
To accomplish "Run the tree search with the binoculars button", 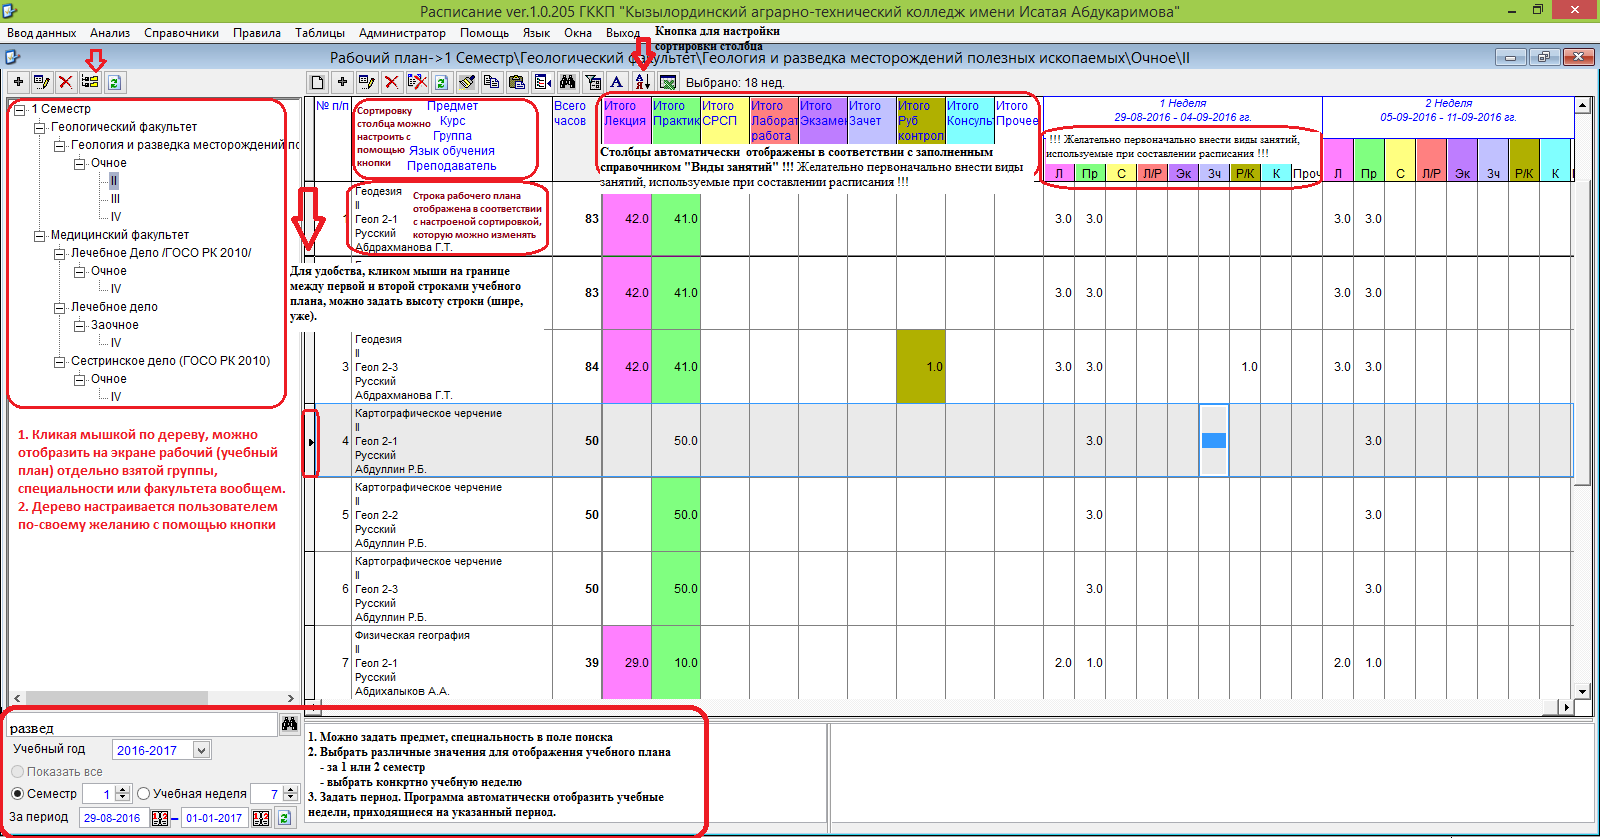I will tap(289, 724).
